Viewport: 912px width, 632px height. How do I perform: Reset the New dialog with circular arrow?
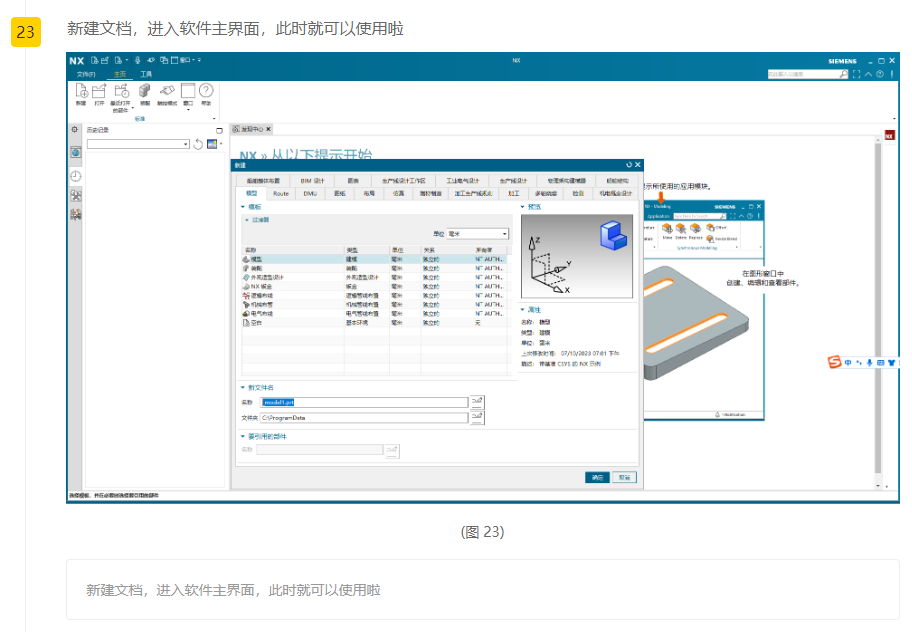click(629, 165)
